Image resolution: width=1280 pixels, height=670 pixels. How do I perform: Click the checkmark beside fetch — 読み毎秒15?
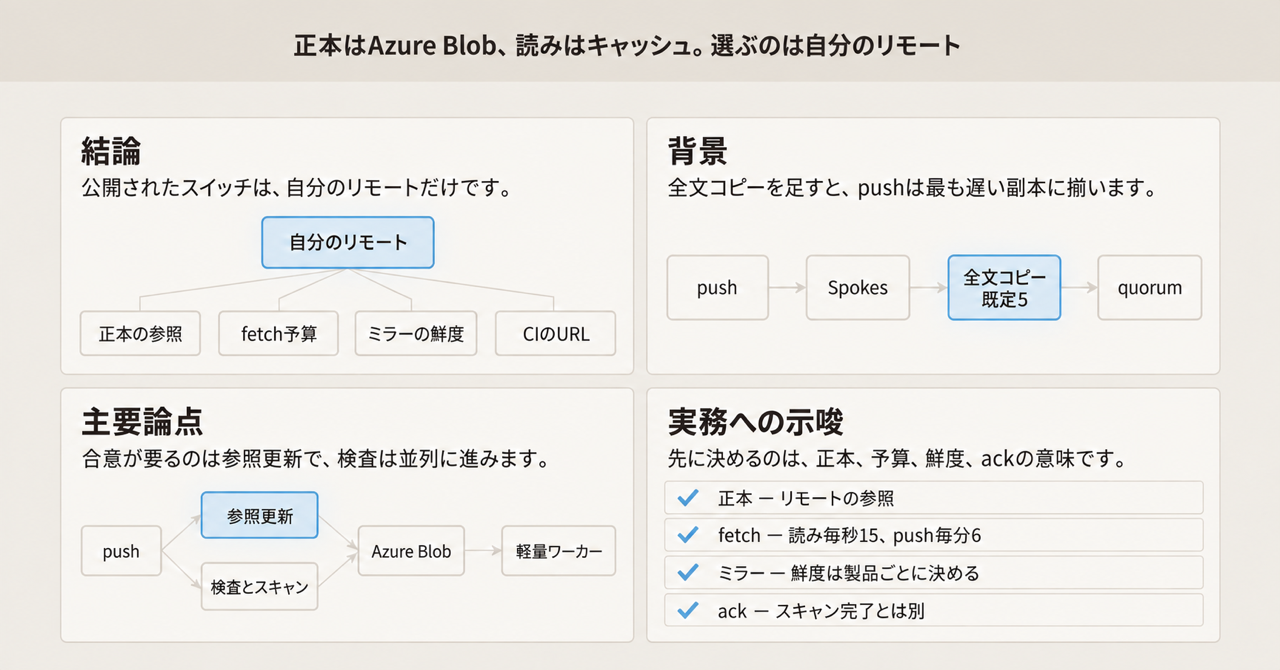click(x=687, y=535)
